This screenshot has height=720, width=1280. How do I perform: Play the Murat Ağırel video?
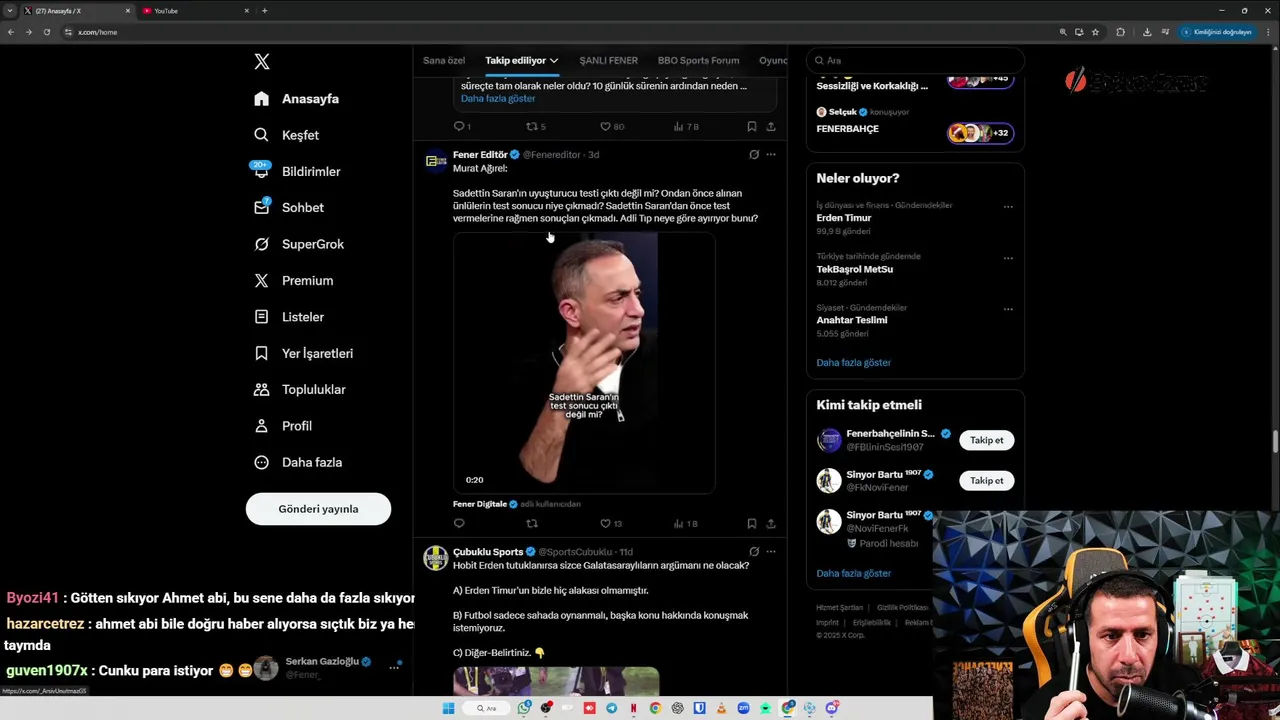pos(584,363)
